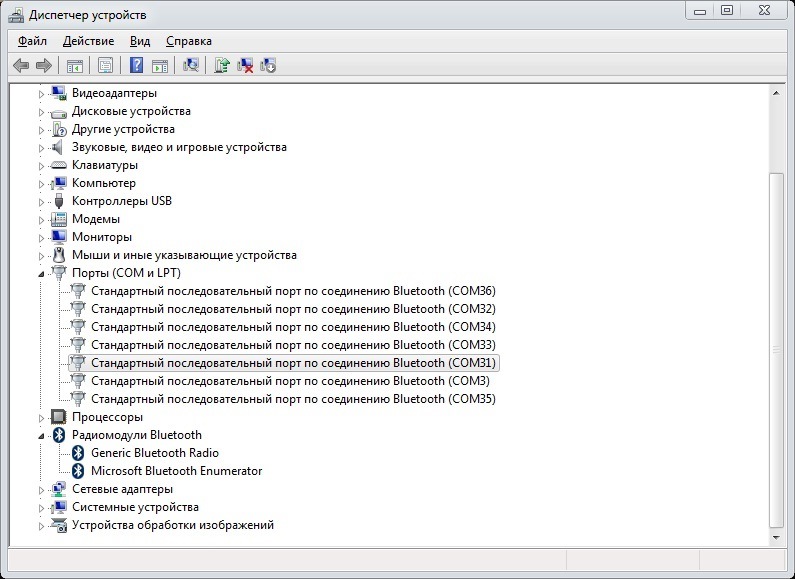
Task: Toggle the show/hide action pane button
Action: pos(160,65)
